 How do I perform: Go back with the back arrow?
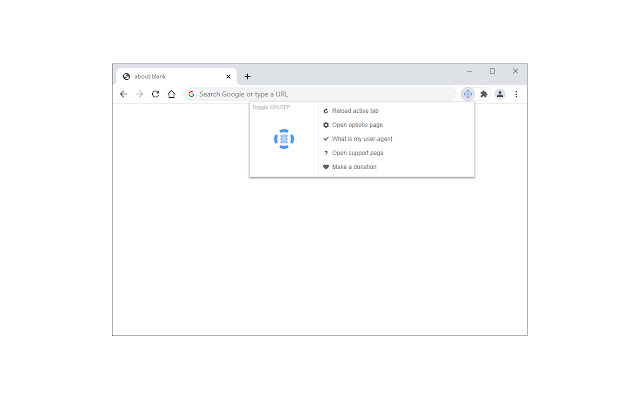click(x=123, y=94)
